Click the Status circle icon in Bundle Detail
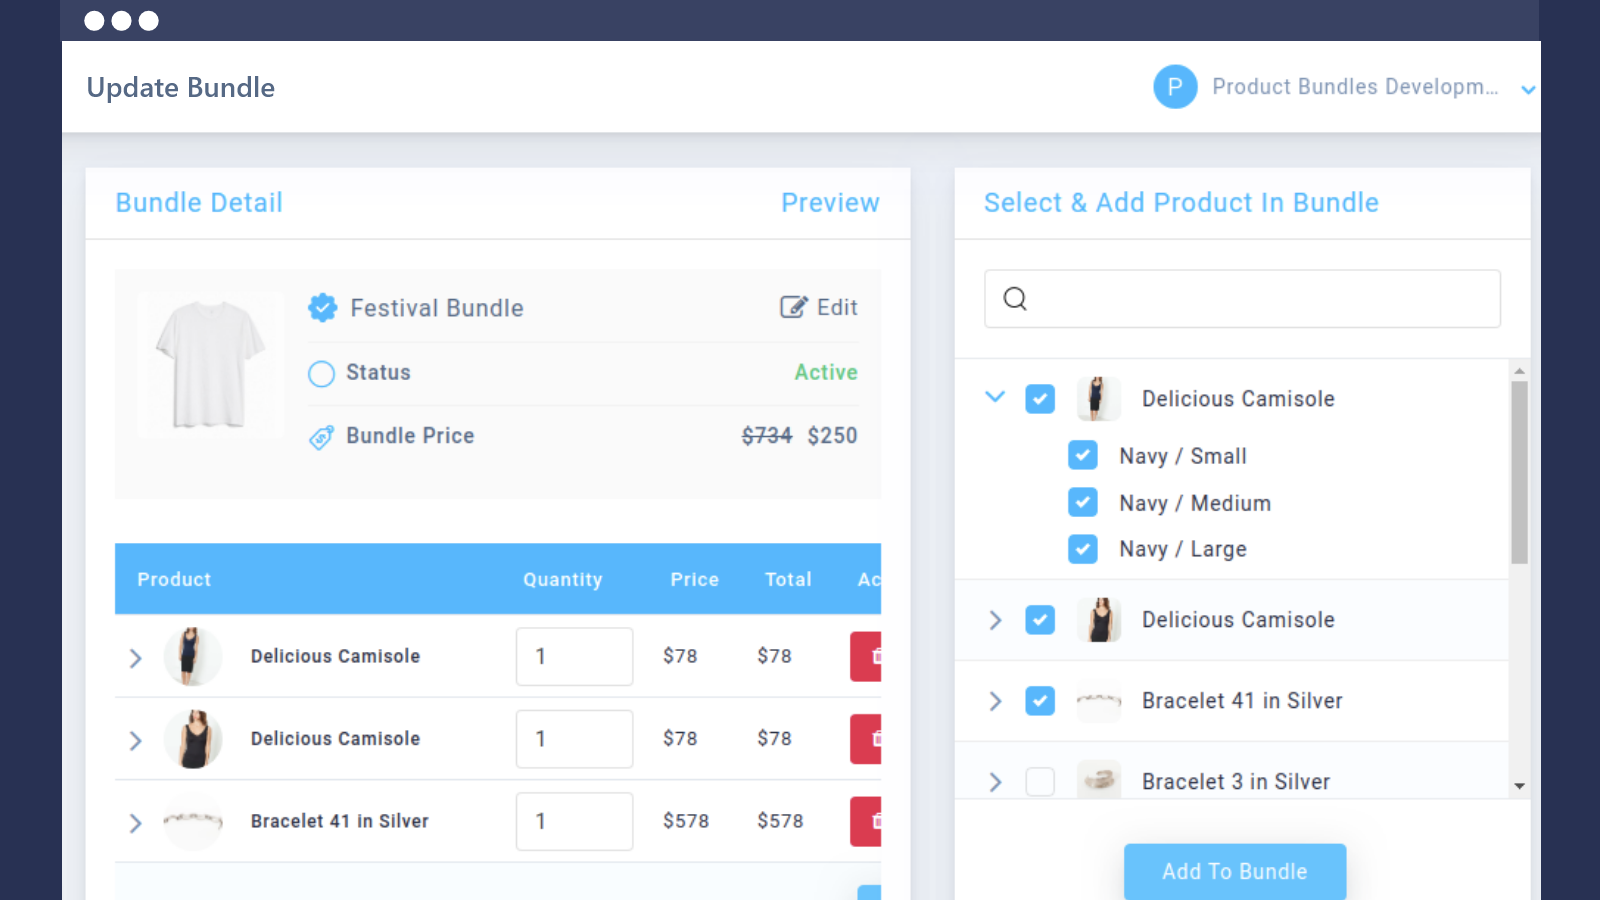Image resolution: width=1600 pixels, height=900 pixels. tap(321, 373)
